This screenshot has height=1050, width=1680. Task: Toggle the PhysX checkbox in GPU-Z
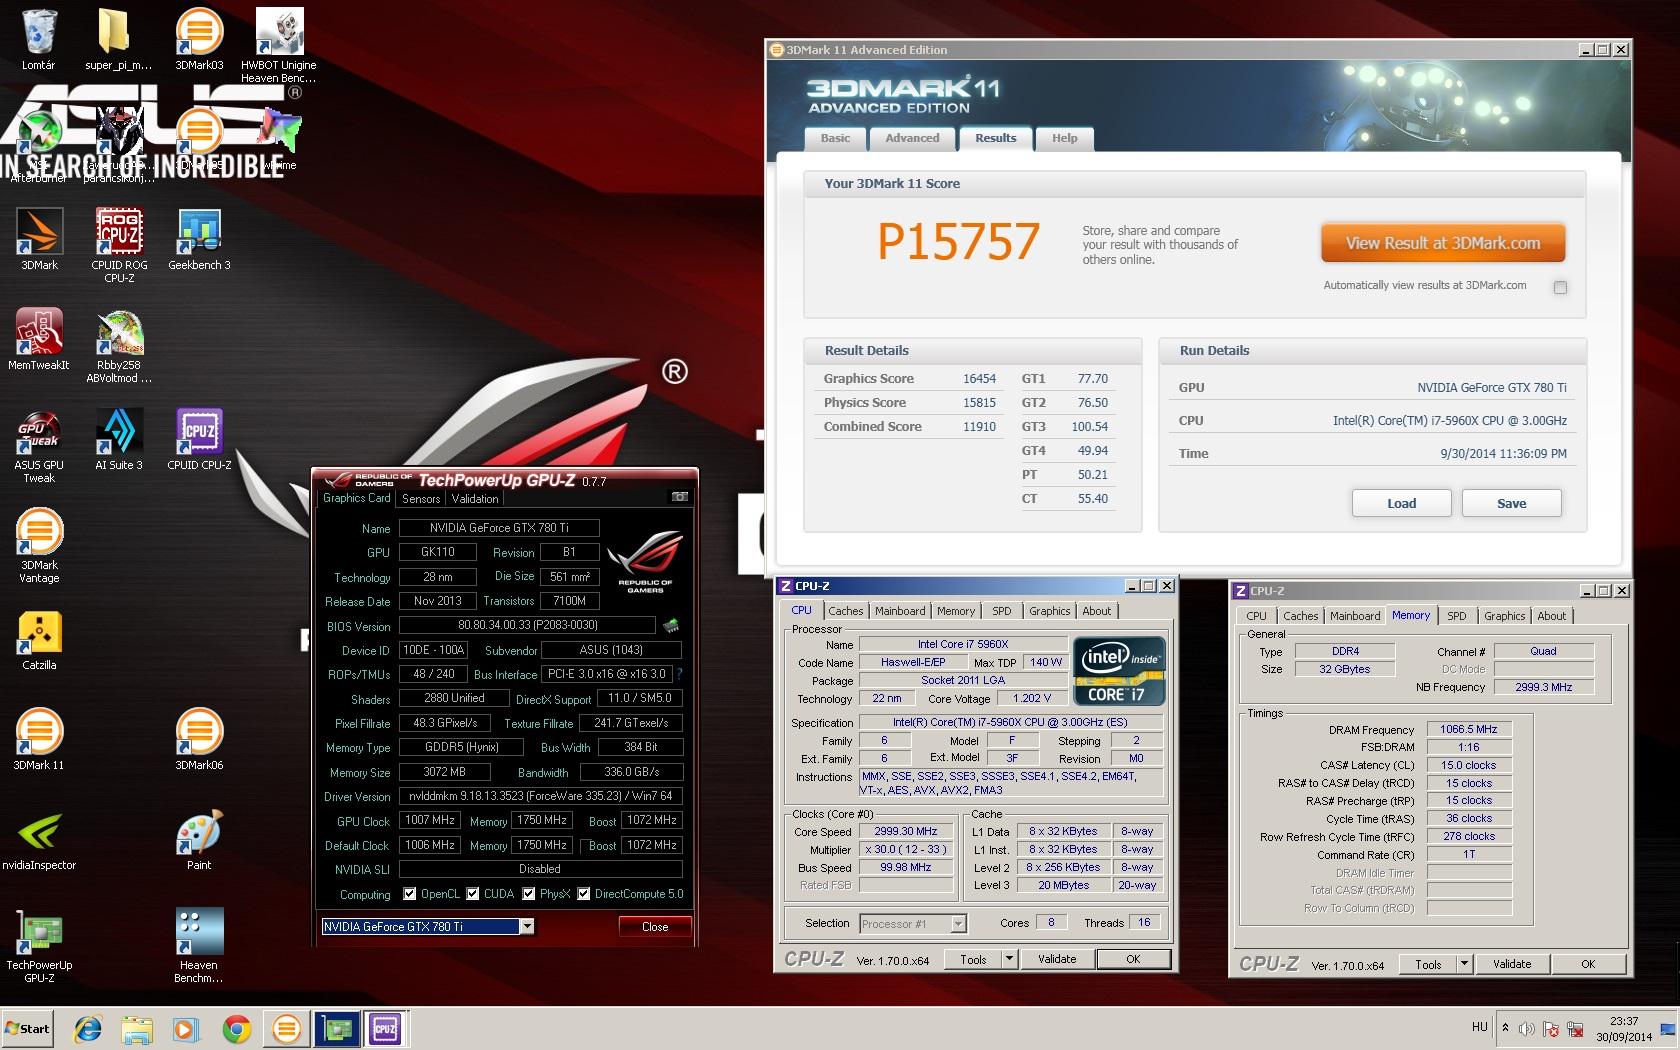[x=528, y=894]
